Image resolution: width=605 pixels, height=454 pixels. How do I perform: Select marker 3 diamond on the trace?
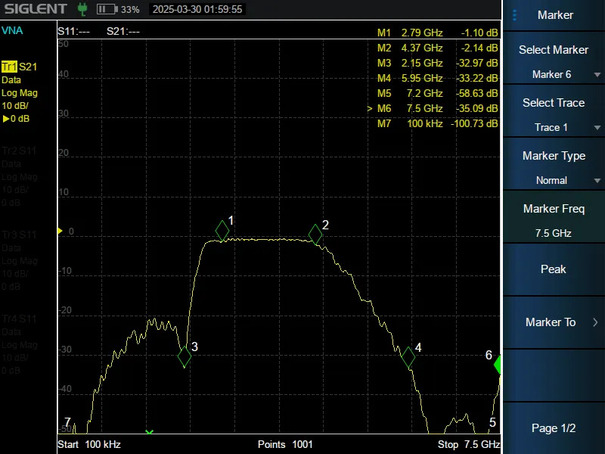184,356
